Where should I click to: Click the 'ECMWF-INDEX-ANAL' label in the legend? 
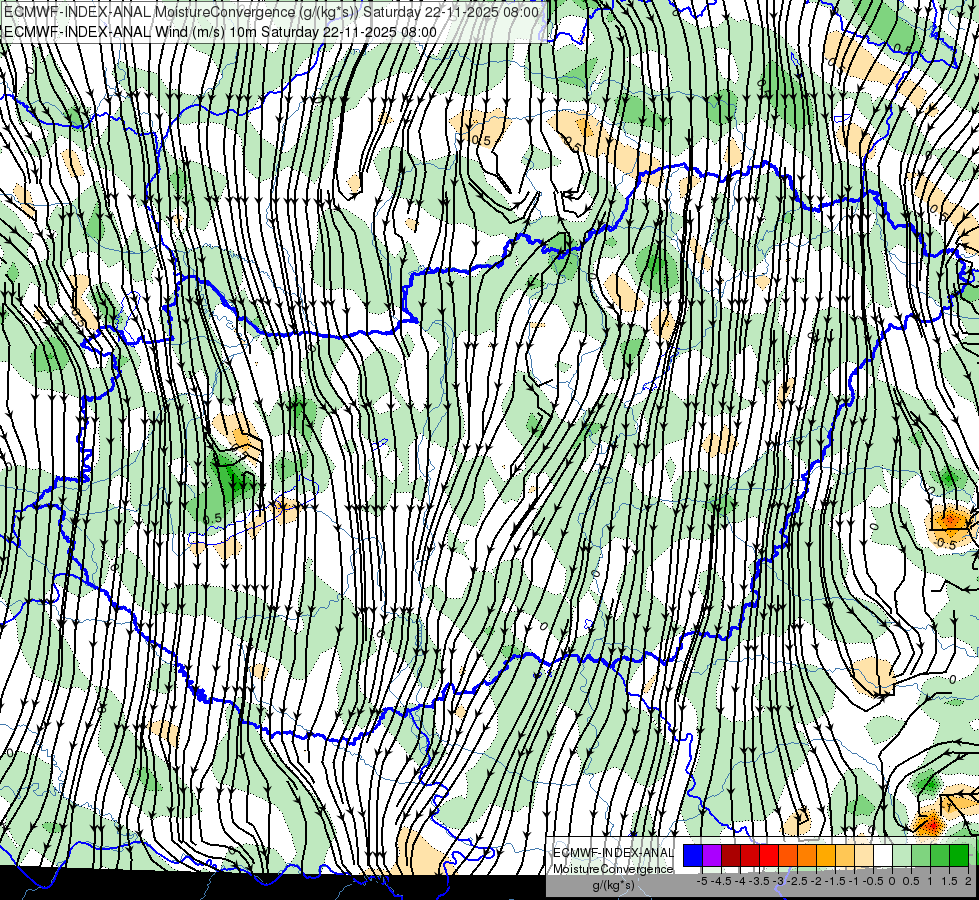(614, 853)
